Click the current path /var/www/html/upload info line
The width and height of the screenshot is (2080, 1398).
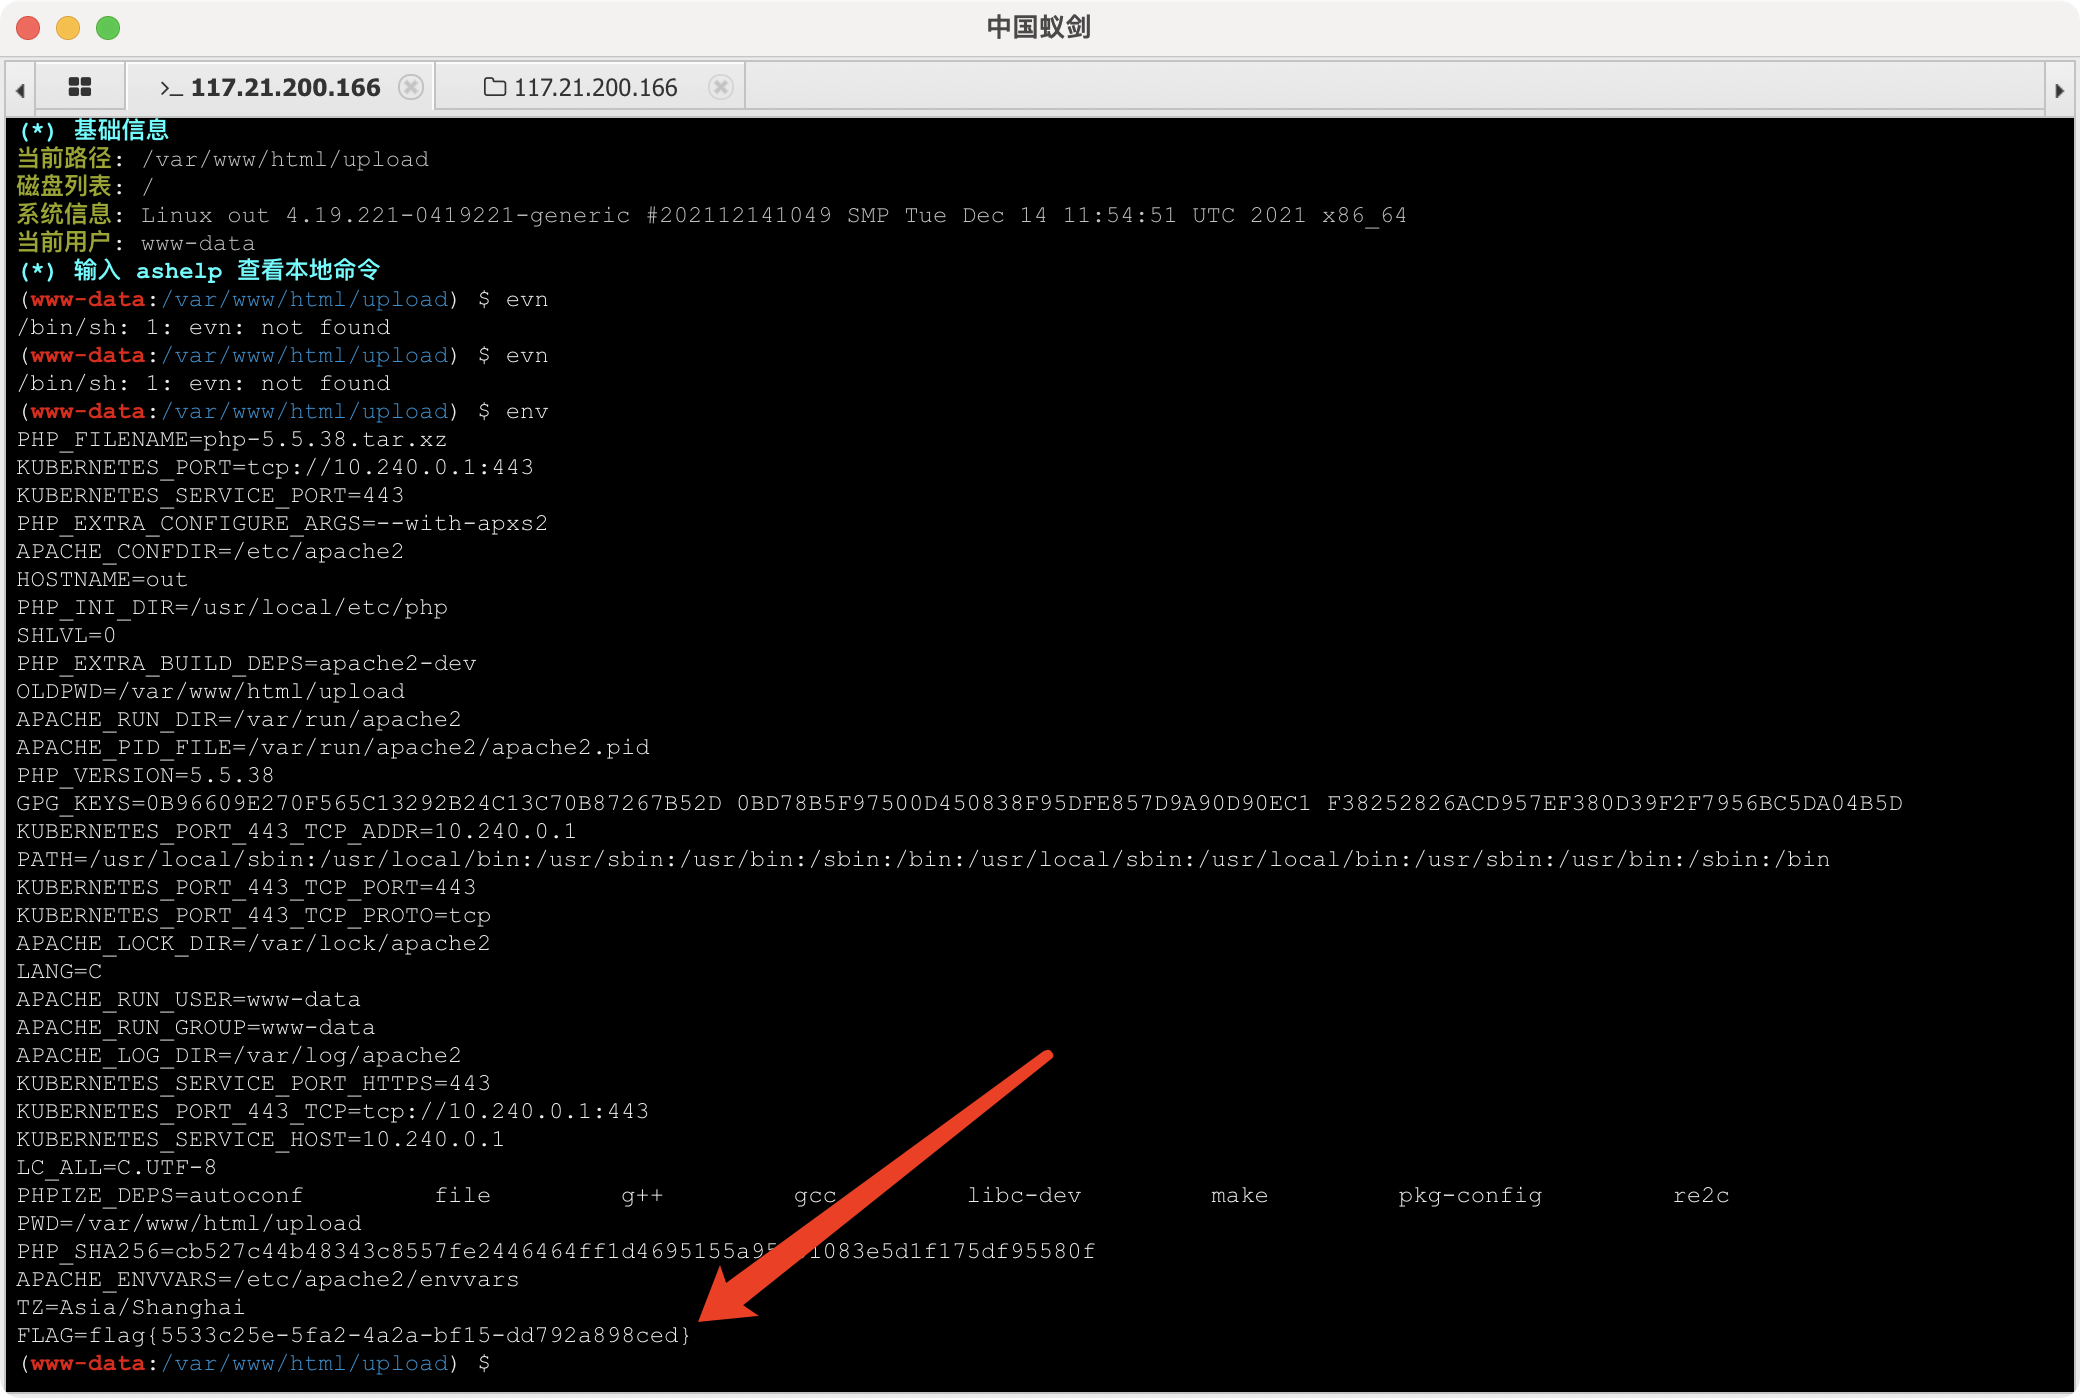(223, 159)
